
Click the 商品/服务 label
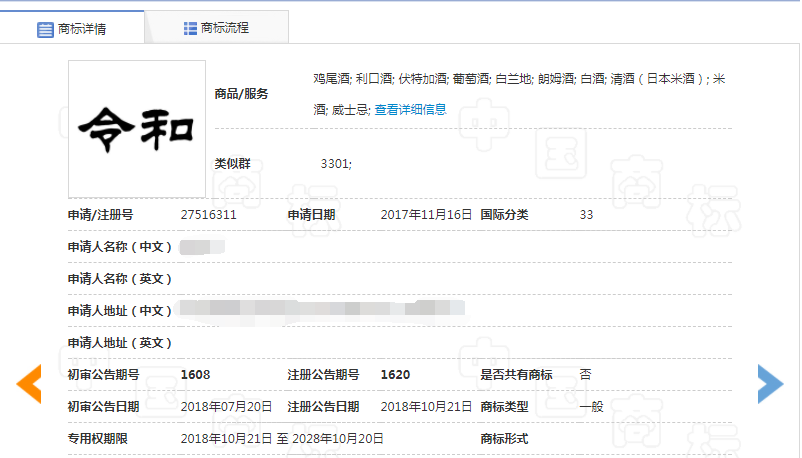pos(241,94)
